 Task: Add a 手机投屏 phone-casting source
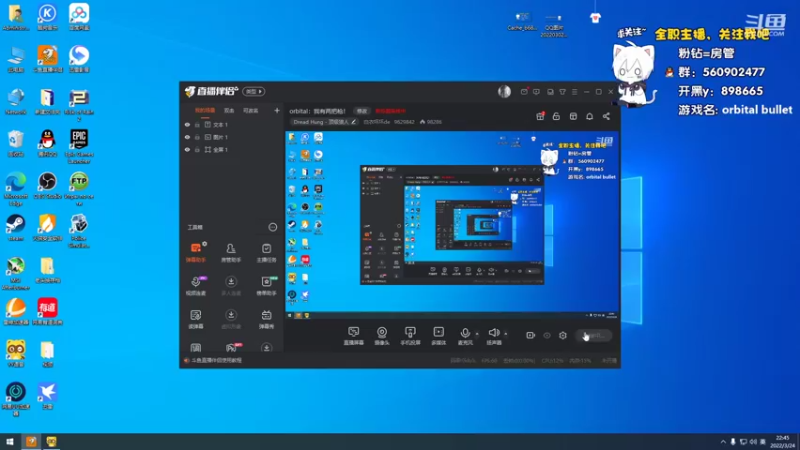(410, 336)
